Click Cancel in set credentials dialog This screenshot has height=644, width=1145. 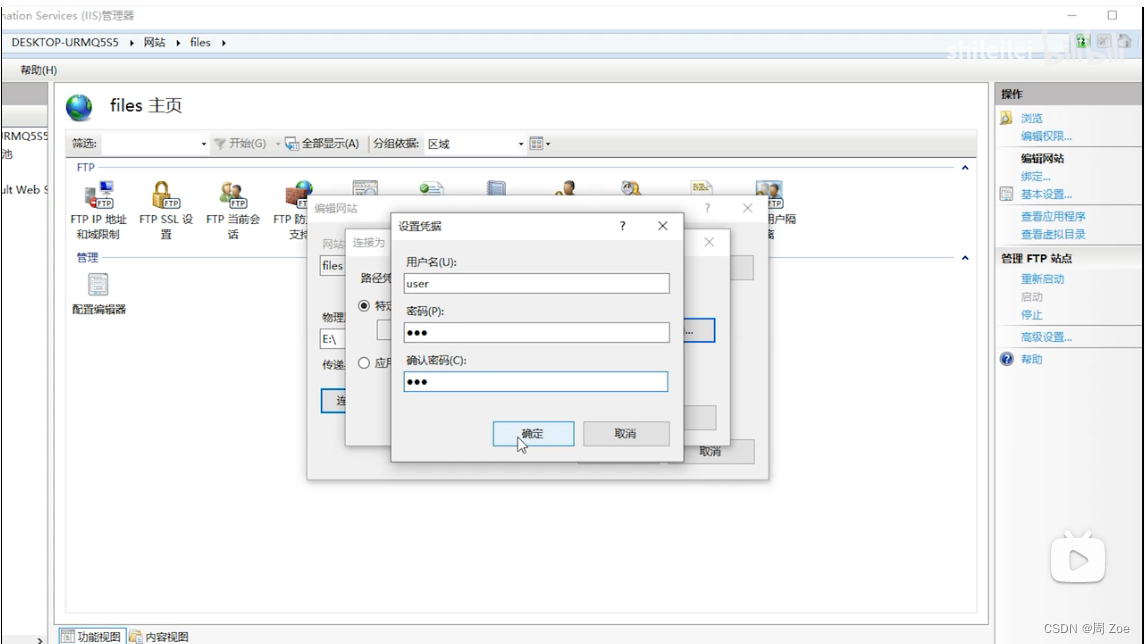coord(626,434)
